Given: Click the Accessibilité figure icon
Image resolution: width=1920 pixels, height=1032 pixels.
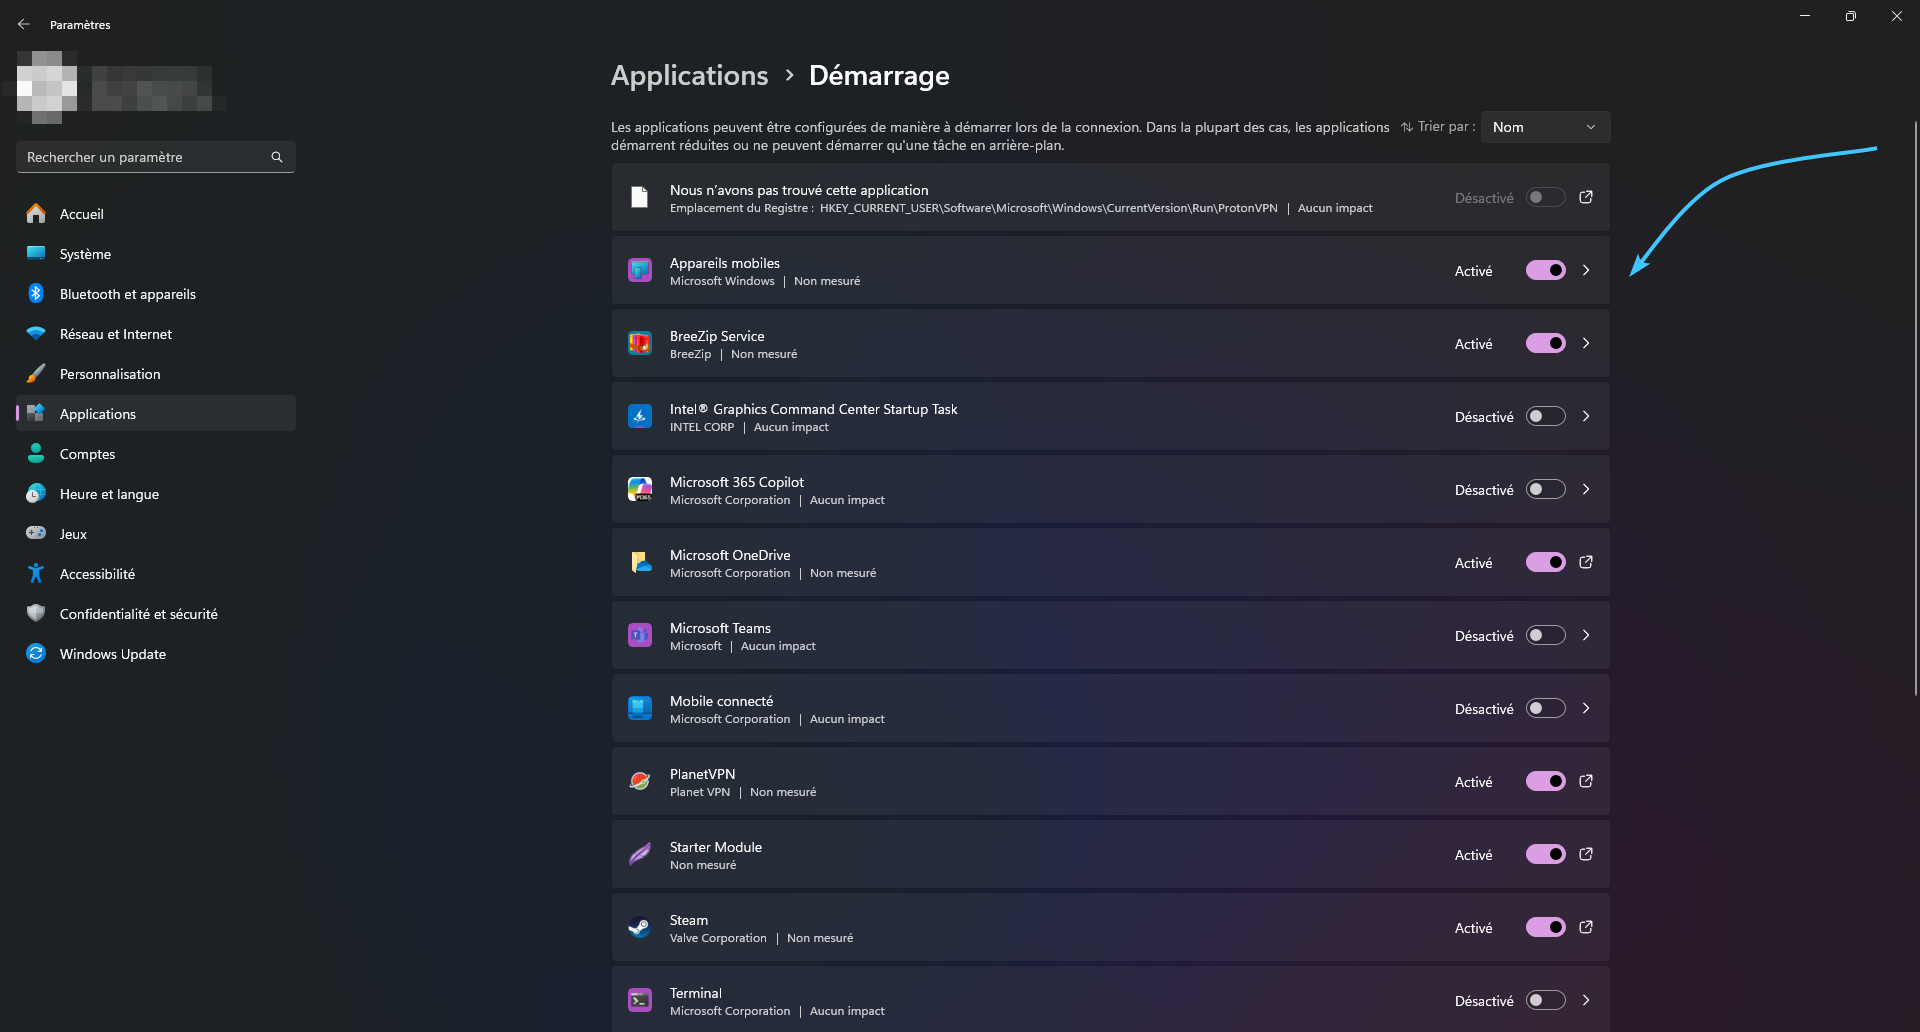Looking at the screenshot, I should pyautogui.click(x=36, y=573).
